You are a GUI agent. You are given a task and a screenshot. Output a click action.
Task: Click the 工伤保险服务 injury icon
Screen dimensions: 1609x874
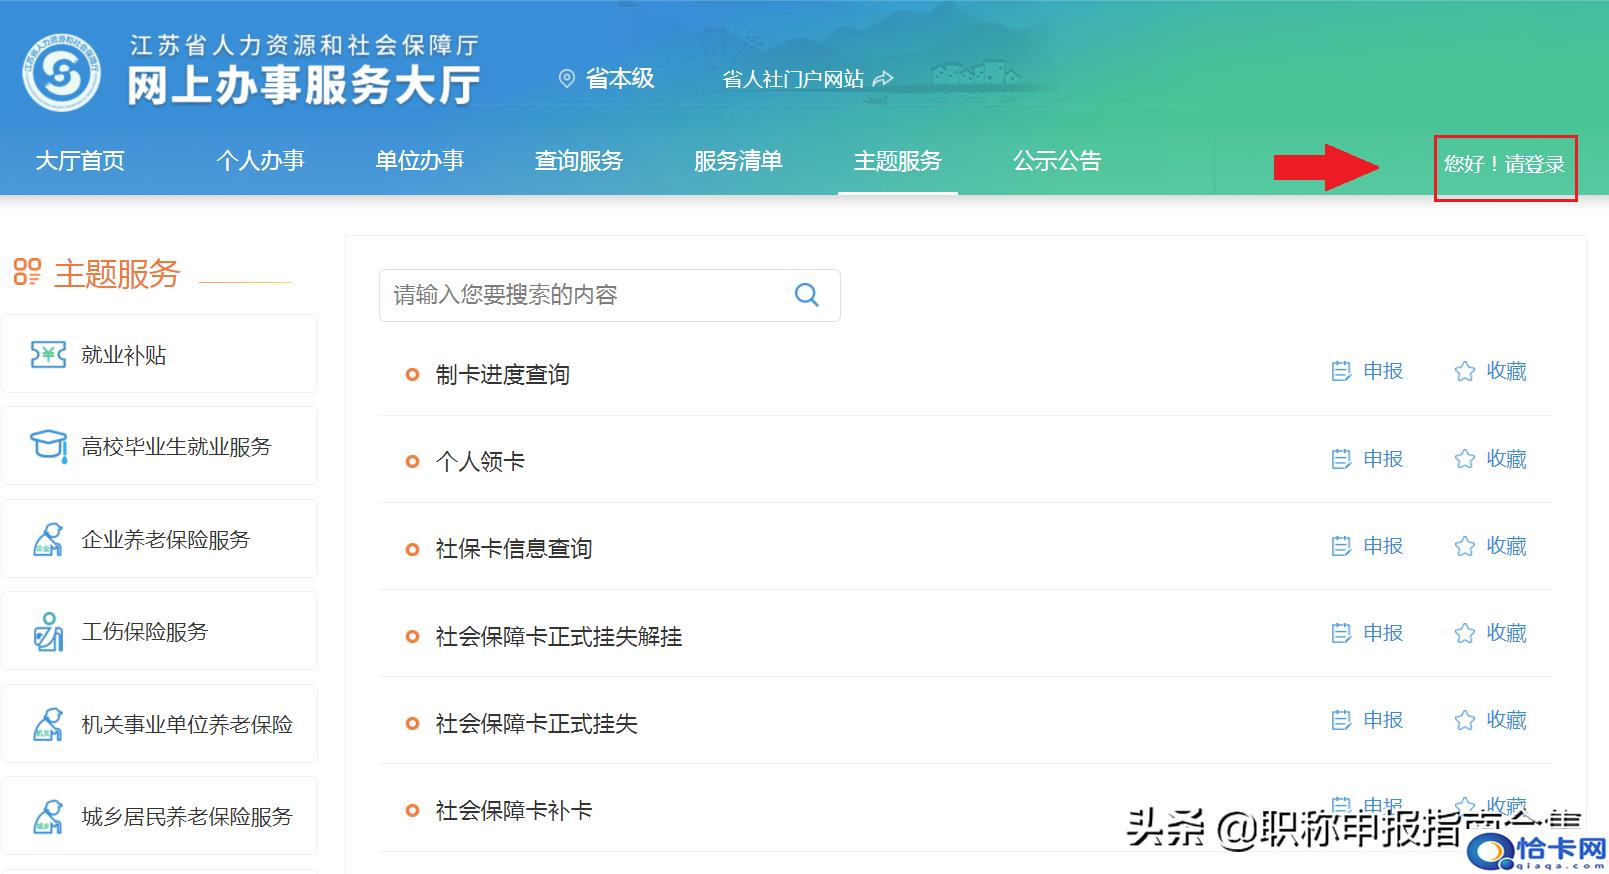point(48,632)
